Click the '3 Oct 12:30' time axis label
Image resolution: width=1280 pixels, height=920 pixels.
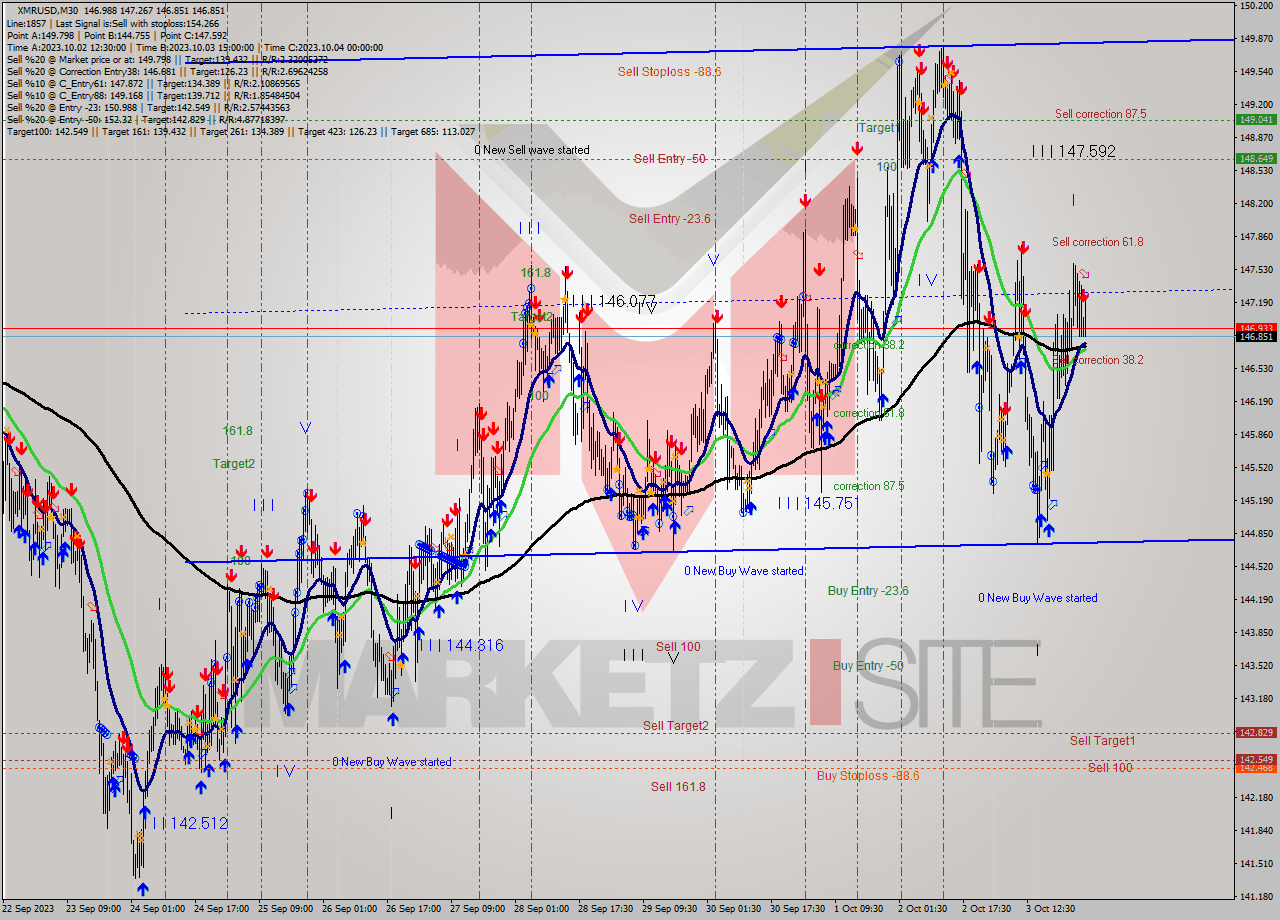click(1049, 909)
